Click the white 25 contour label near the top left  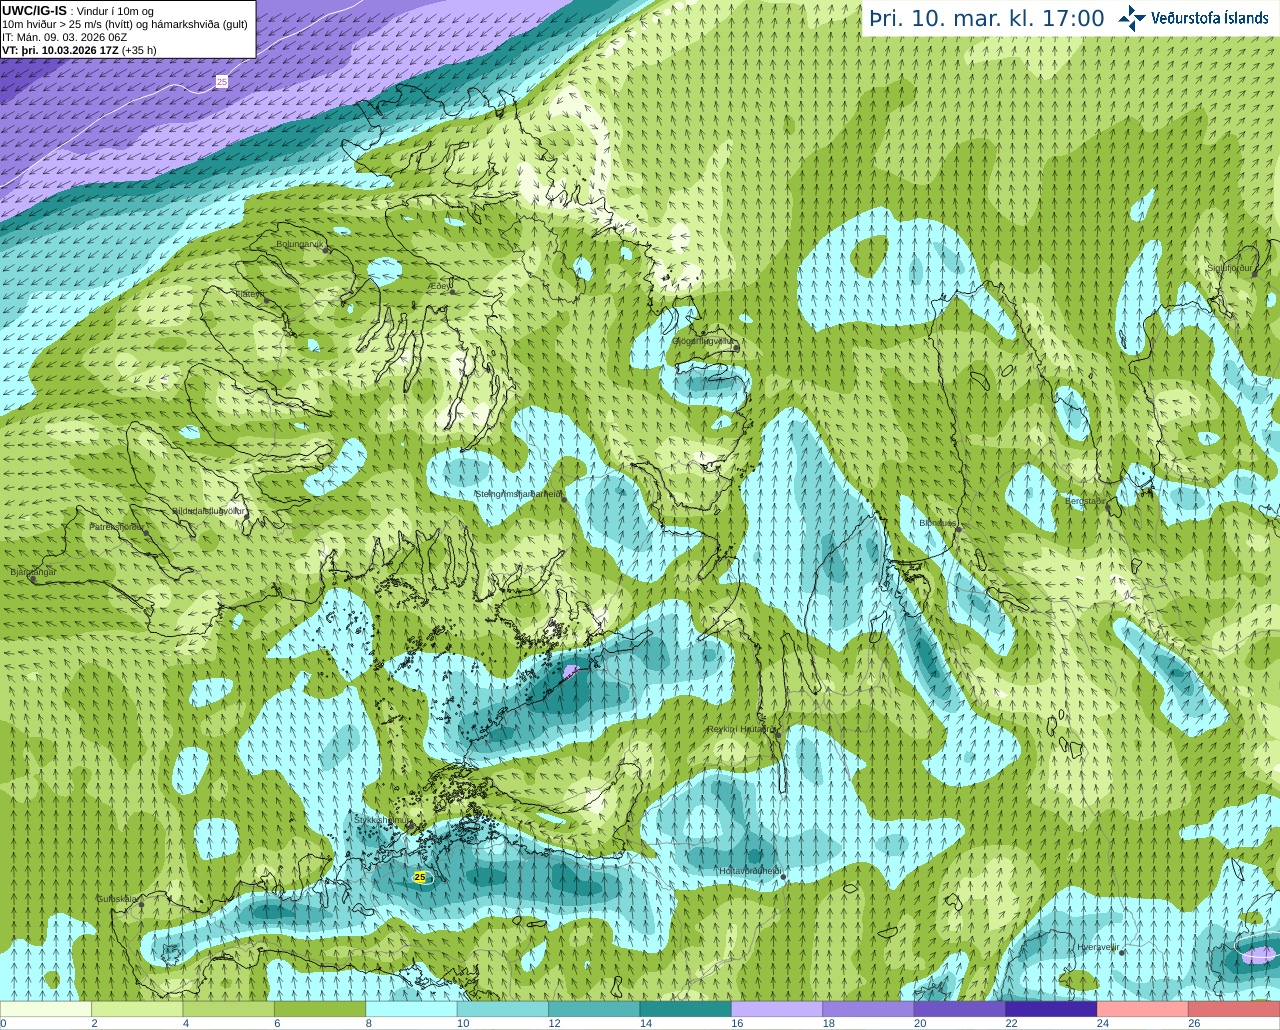click(222, 82)
